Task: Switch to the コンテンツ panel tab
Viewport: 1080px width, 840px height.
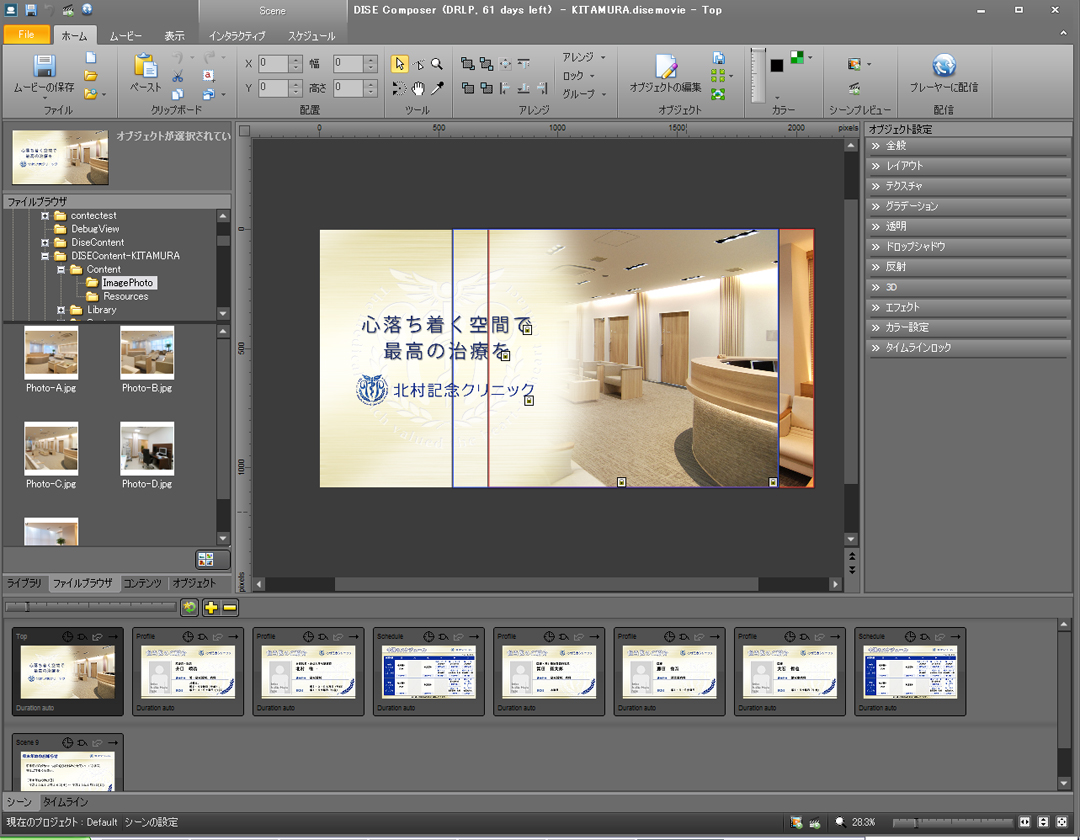Action: point(141,583)
